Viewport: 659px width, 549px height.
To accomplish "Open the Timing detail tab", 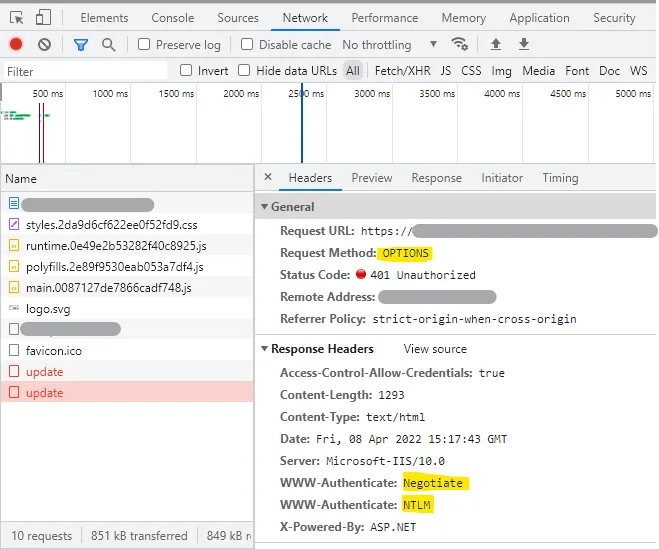I will tap(560, 178).
